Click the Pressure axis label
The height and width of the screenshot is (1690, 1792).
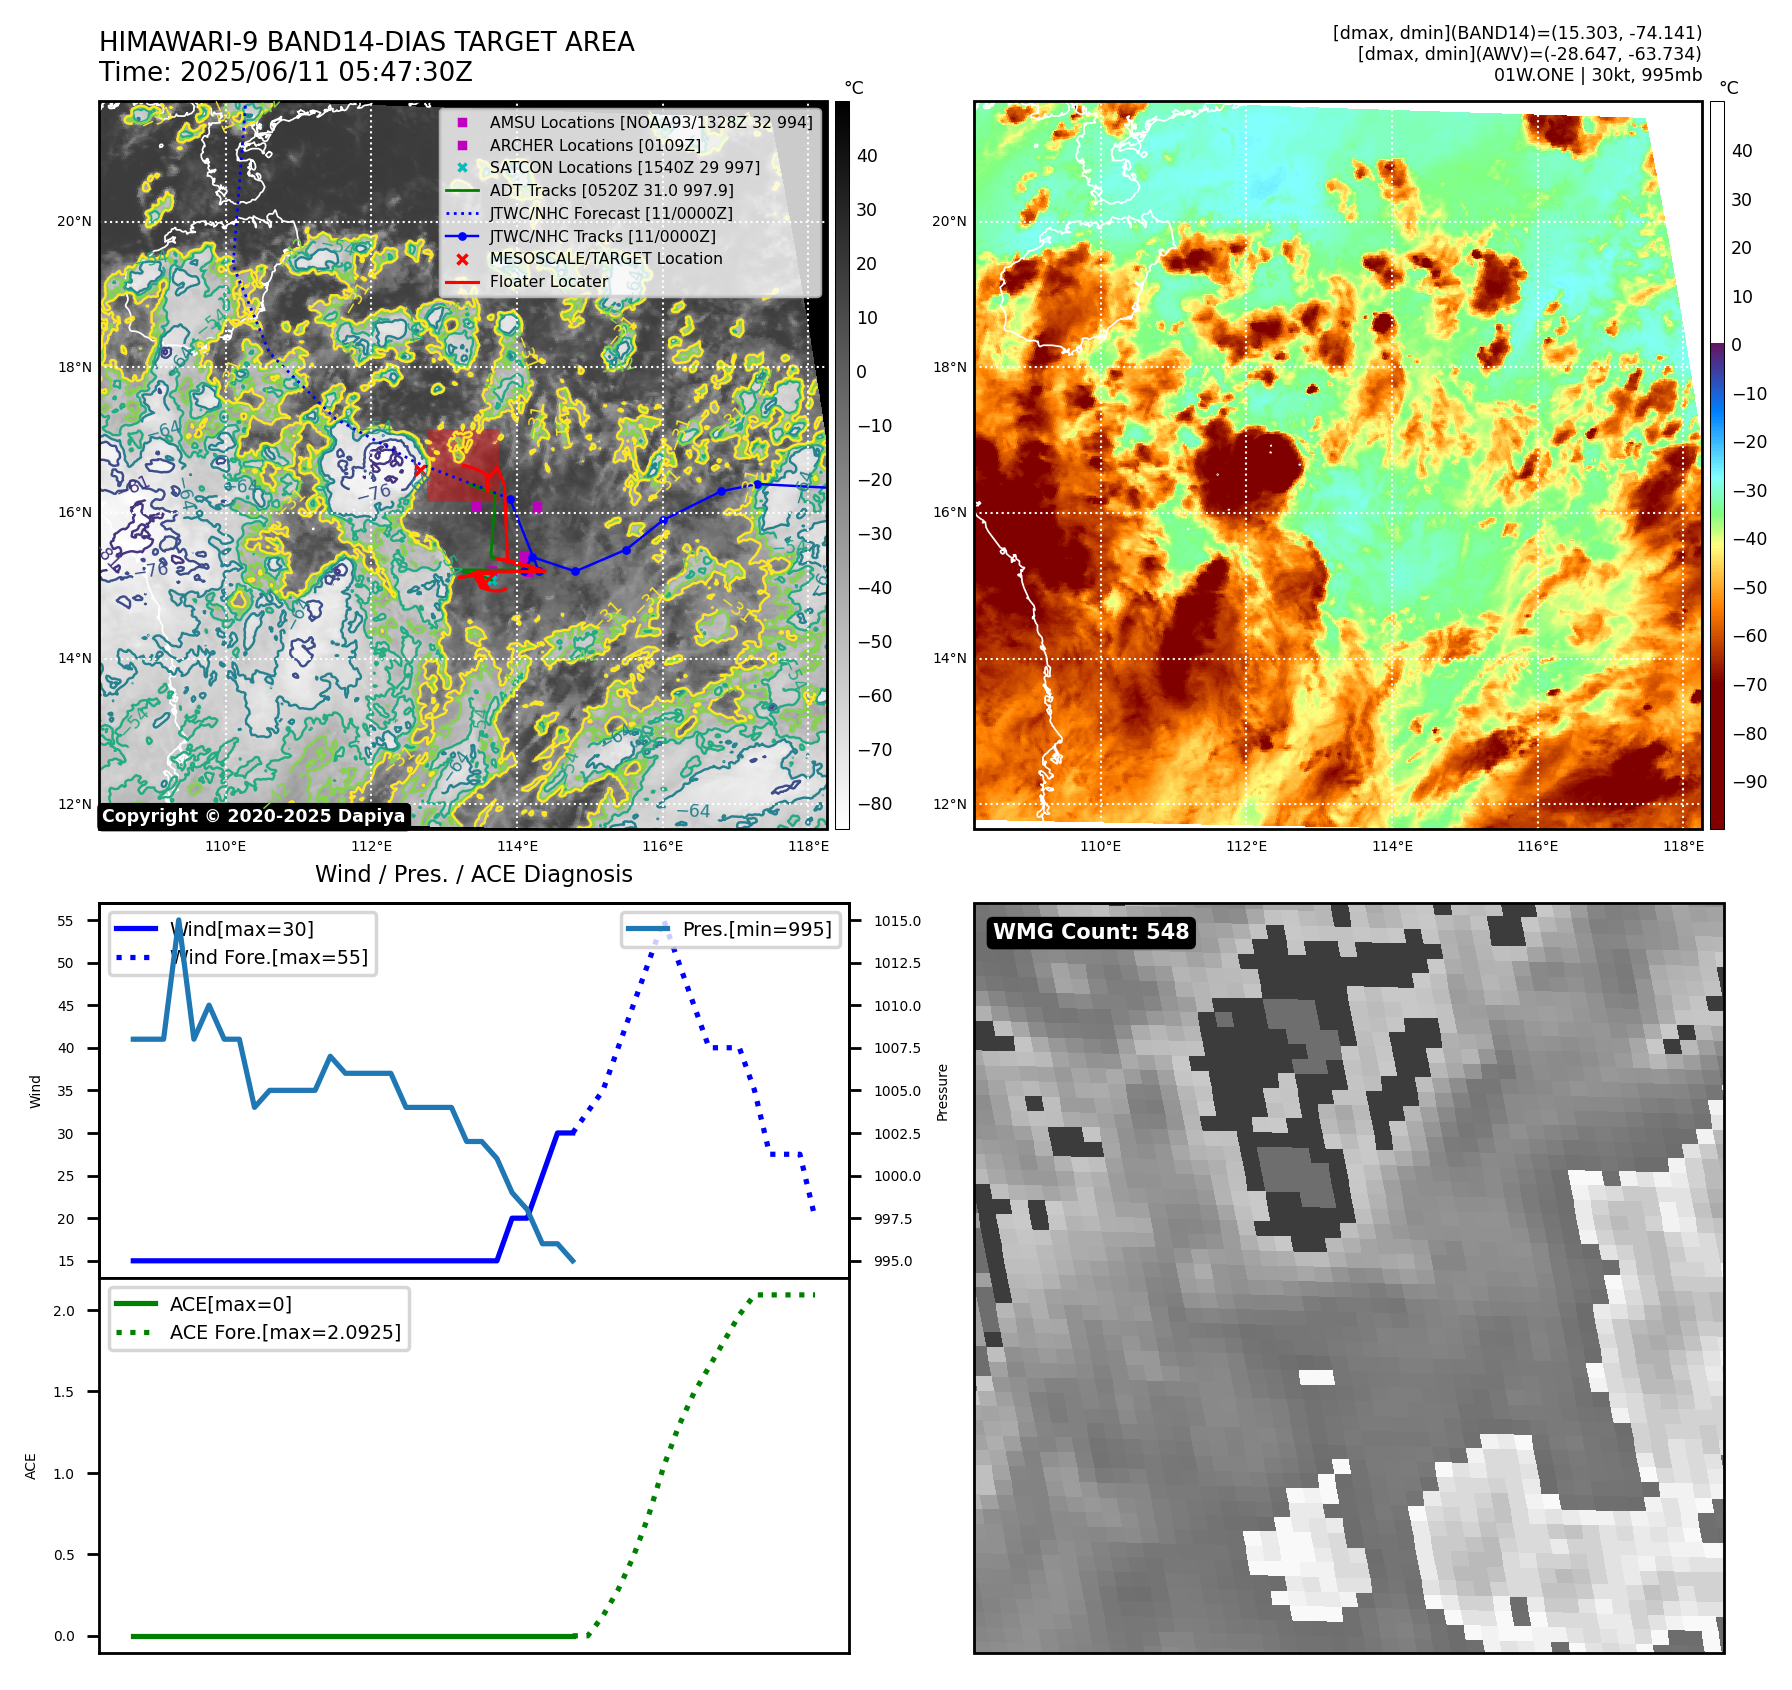(x=942, y=1092)
